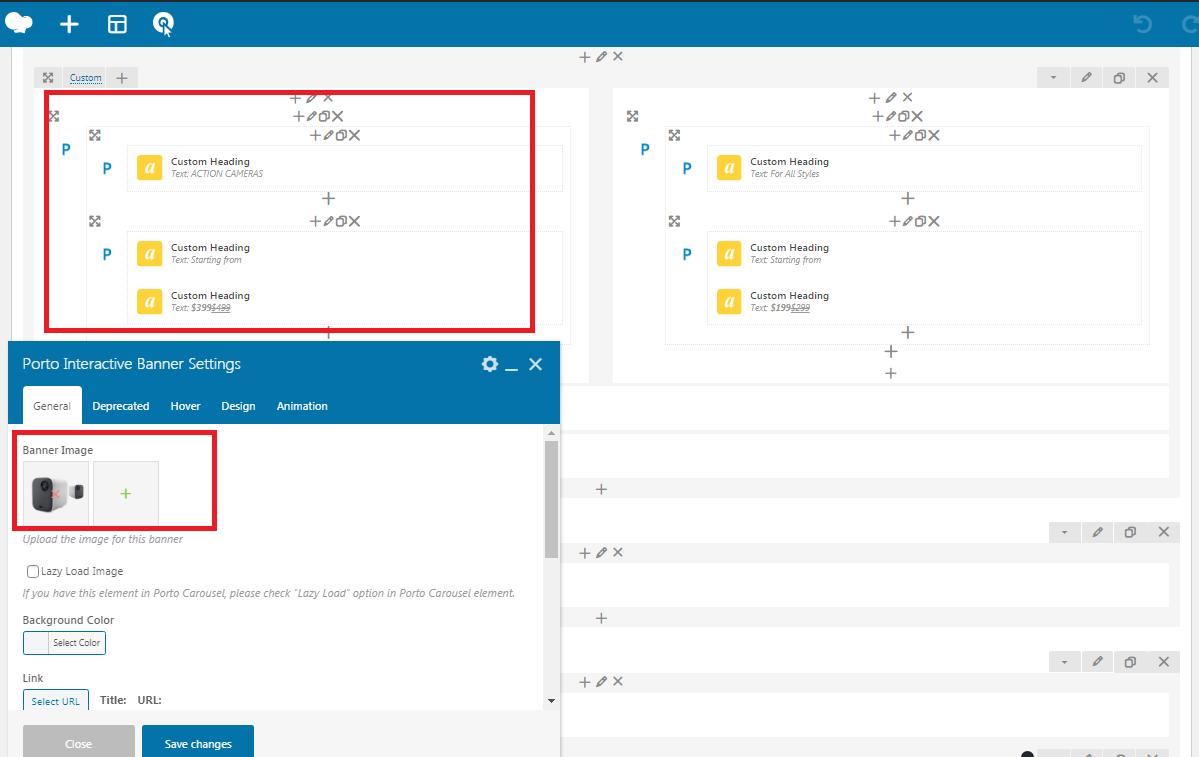Click the Save changes button
This screenshot has height=757, width=1199.
pyautogui.click(x=198, y=743)
